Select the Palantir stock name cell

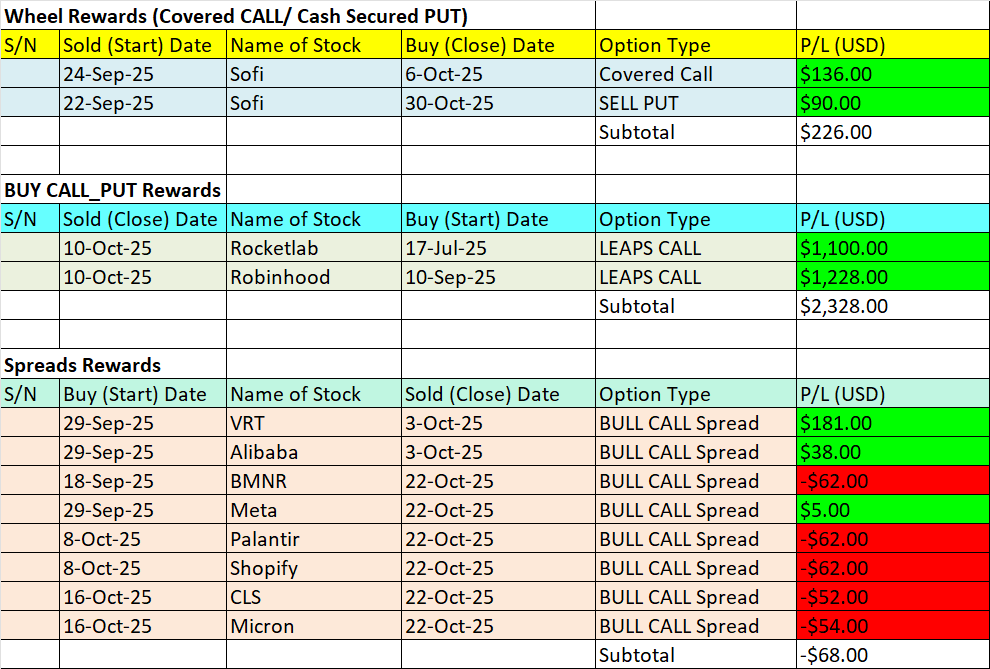[x=313, y=539]
